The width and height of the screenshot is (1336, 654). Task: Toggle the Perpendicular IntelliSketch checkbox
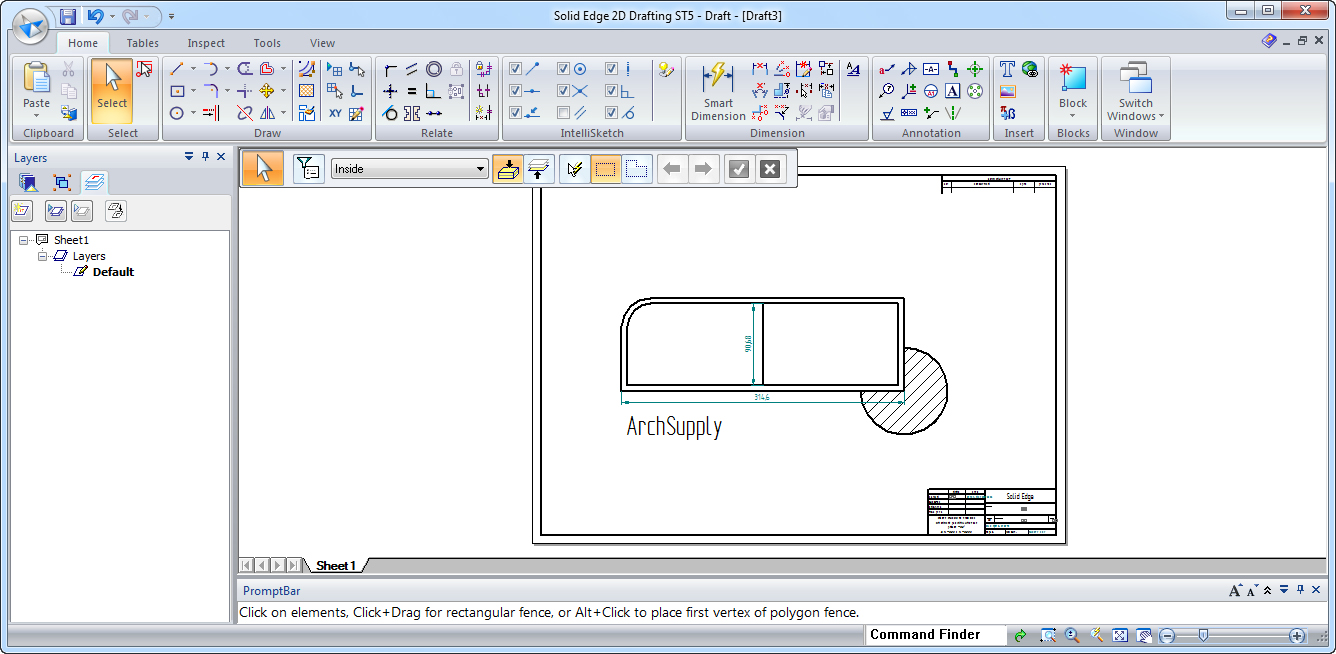pyautogui.click(x=611, y=91)
